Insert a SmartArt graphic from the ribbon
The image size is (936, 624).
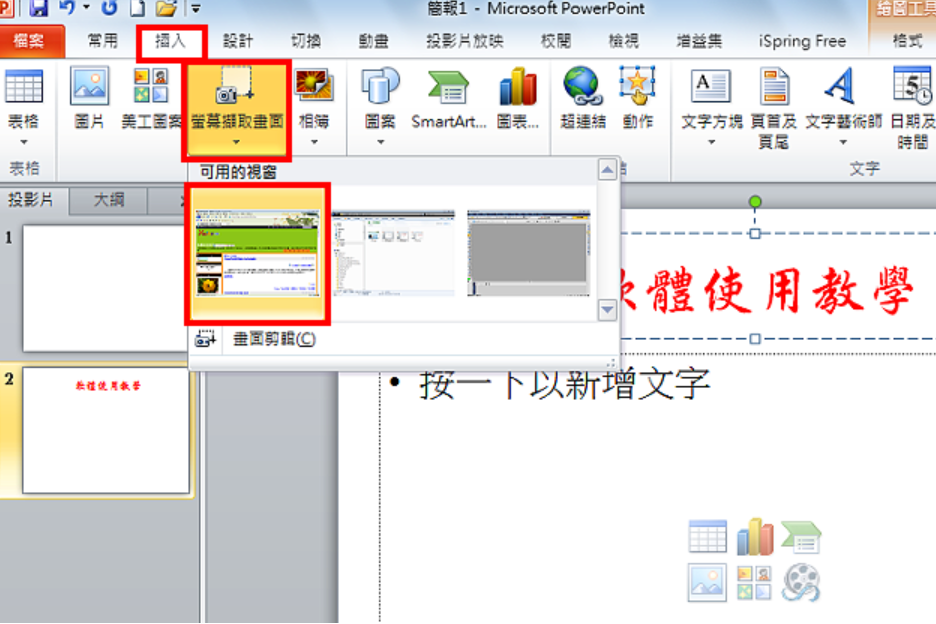(449, 99)
